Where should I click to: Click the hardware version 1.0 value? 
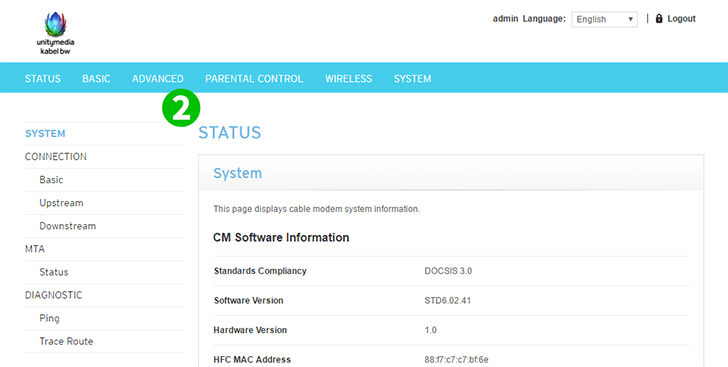(x=430, y=330)
